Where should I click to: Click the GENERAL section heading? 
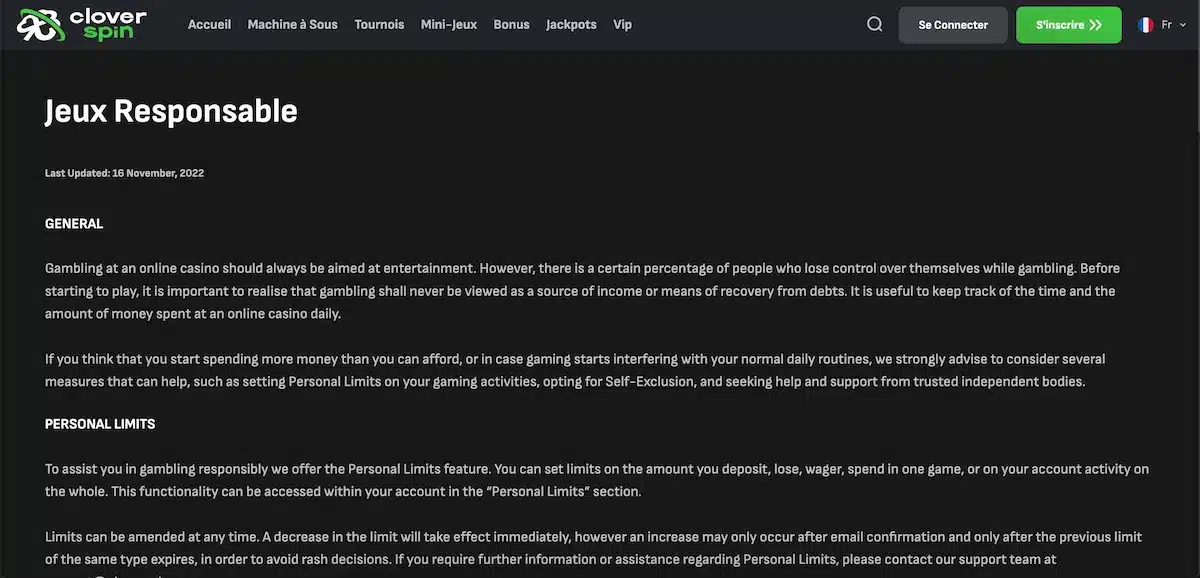tap(74, 224)
